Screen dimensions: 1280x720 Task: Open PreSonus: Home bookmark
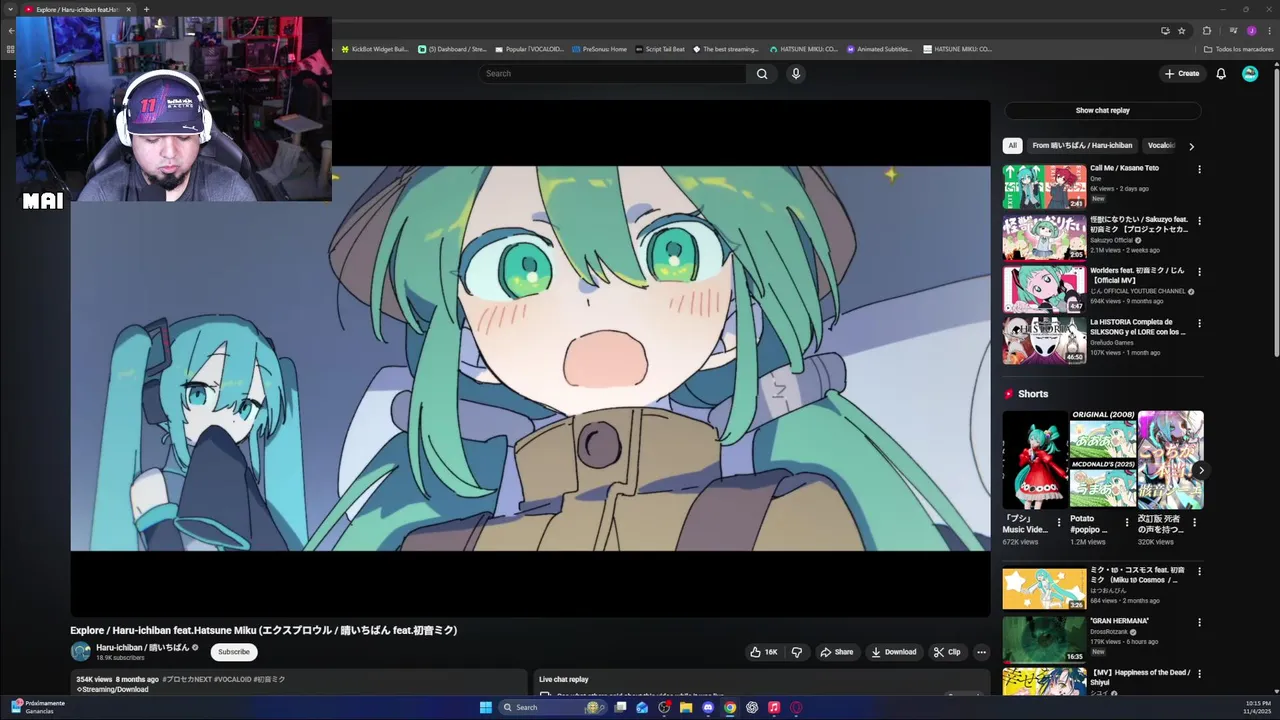coord(599,49)
